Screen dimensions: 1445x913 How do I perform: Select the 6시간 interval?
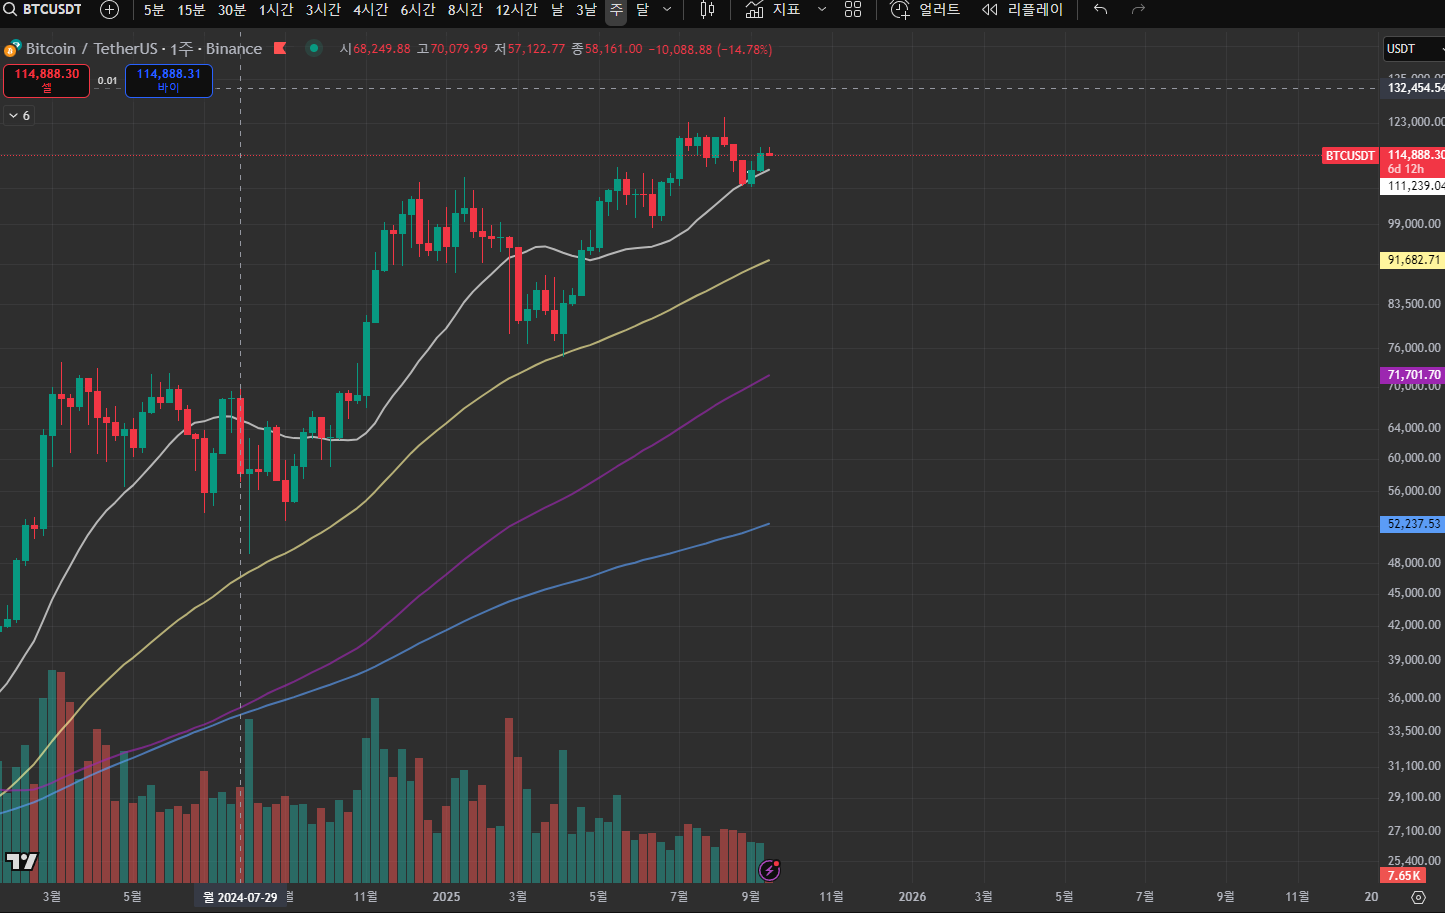coord(418,10)
